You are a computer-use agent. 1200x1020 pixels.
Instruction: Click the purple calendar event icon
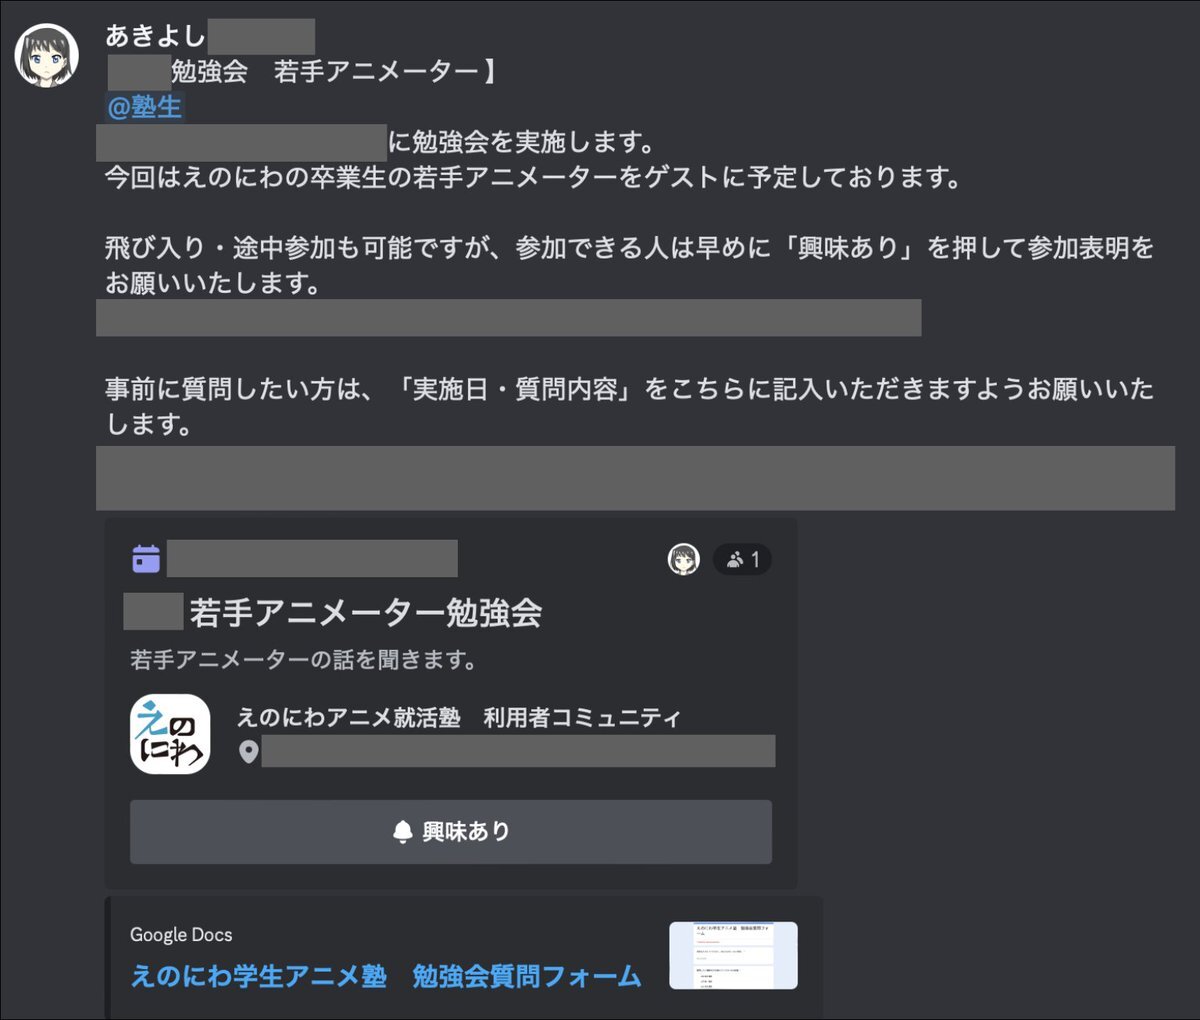(146, 558)
